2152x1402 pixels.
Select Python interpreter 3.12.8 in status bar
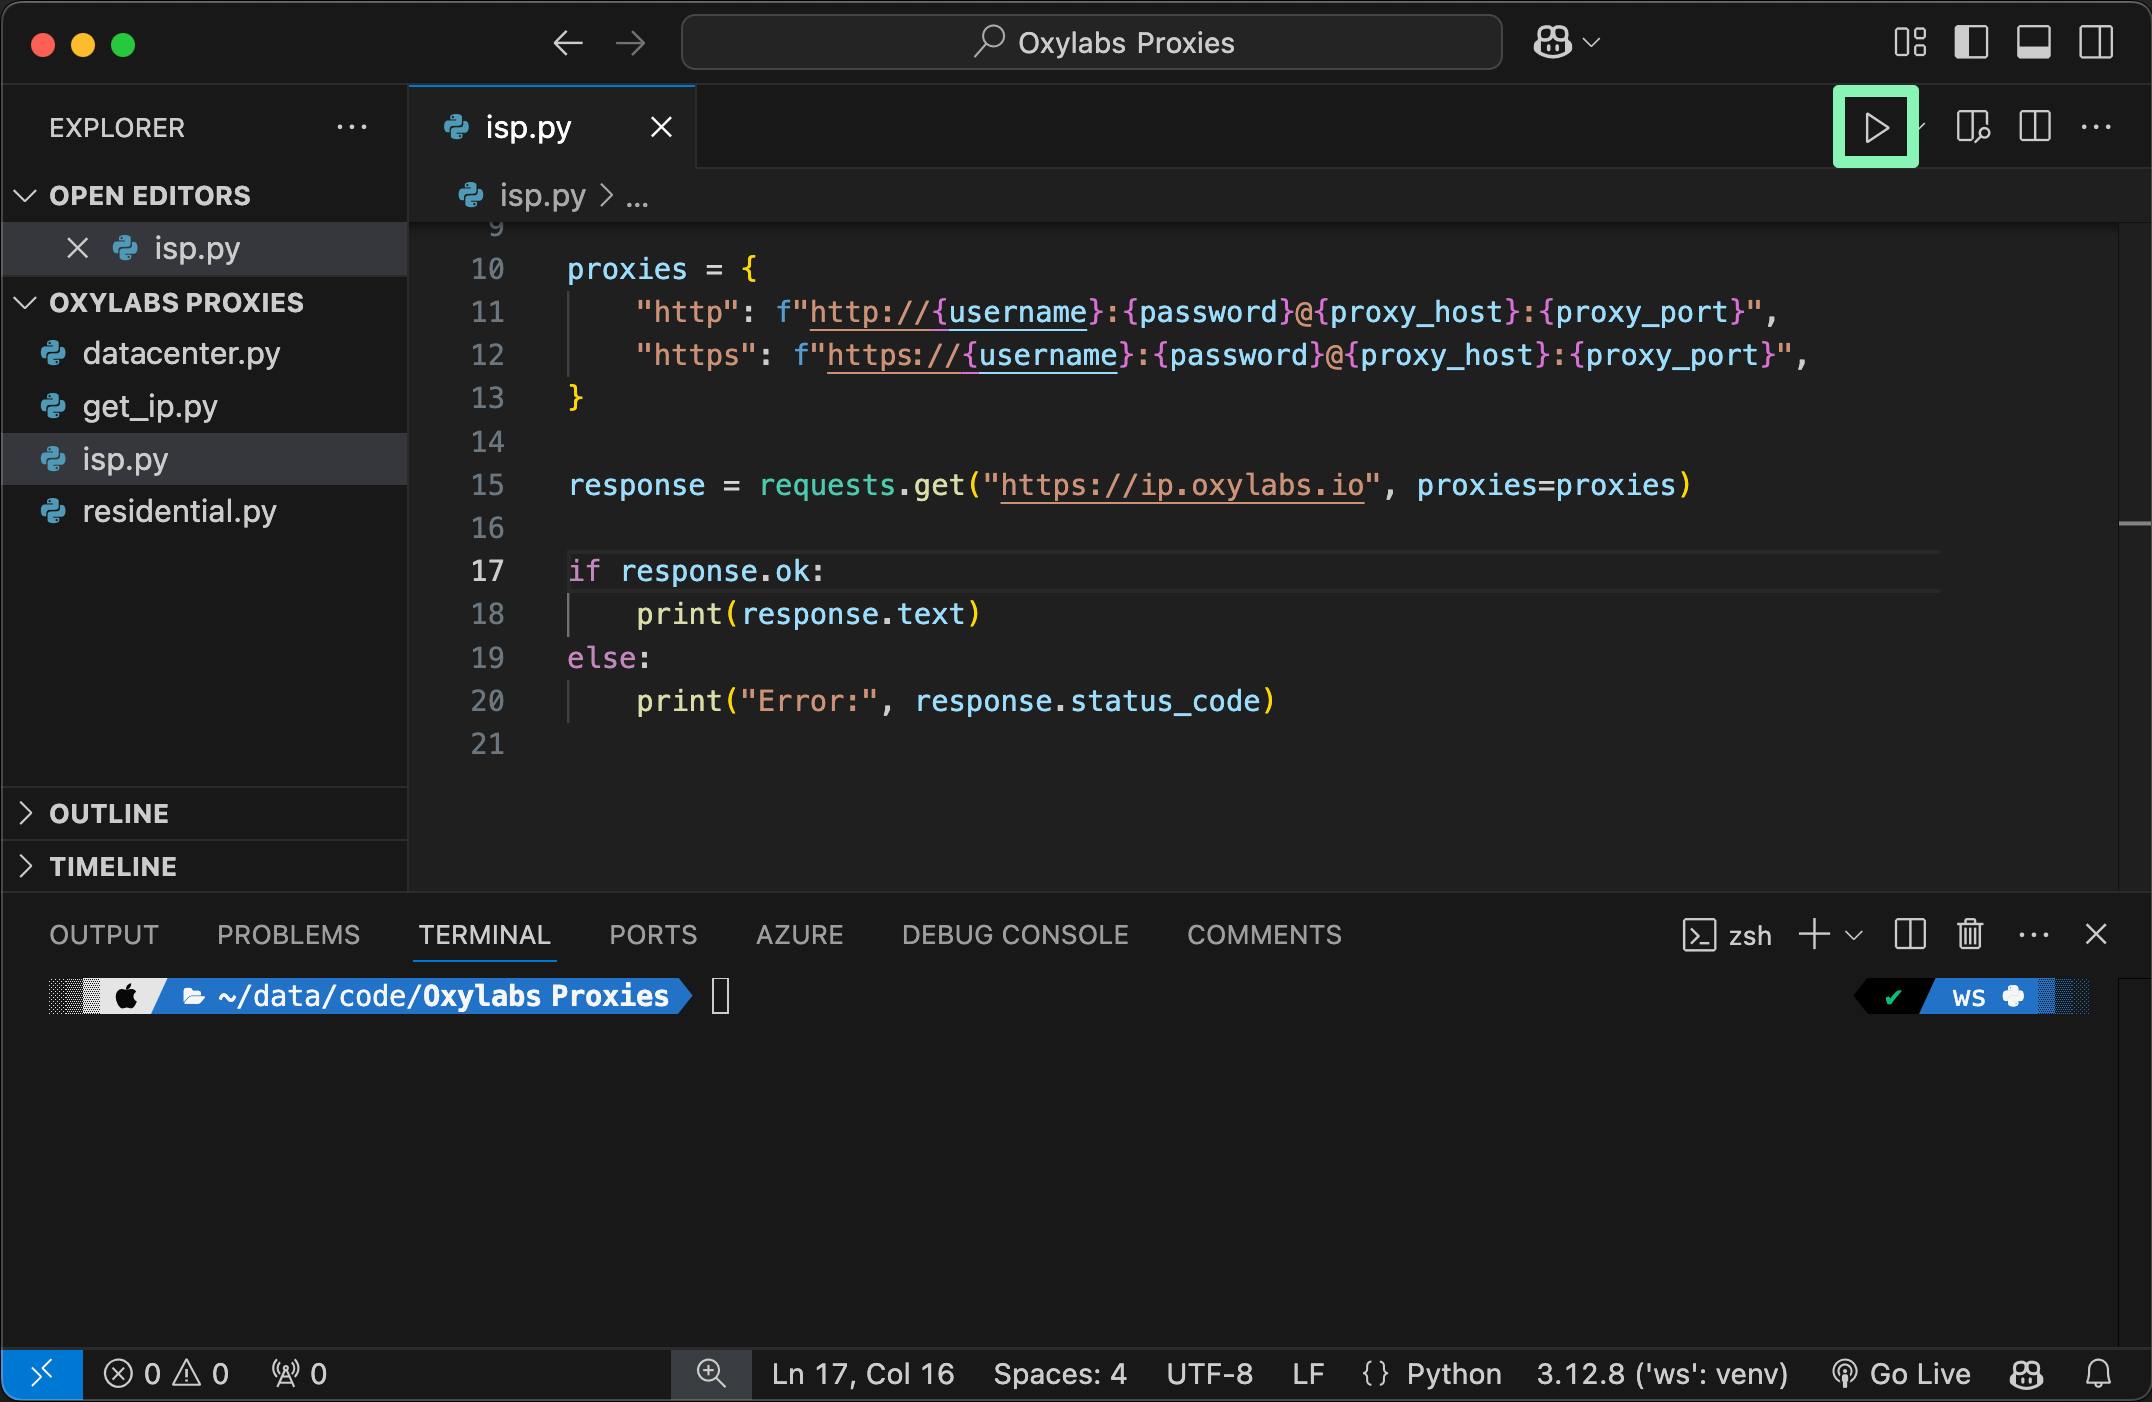pos(1661,1374)
